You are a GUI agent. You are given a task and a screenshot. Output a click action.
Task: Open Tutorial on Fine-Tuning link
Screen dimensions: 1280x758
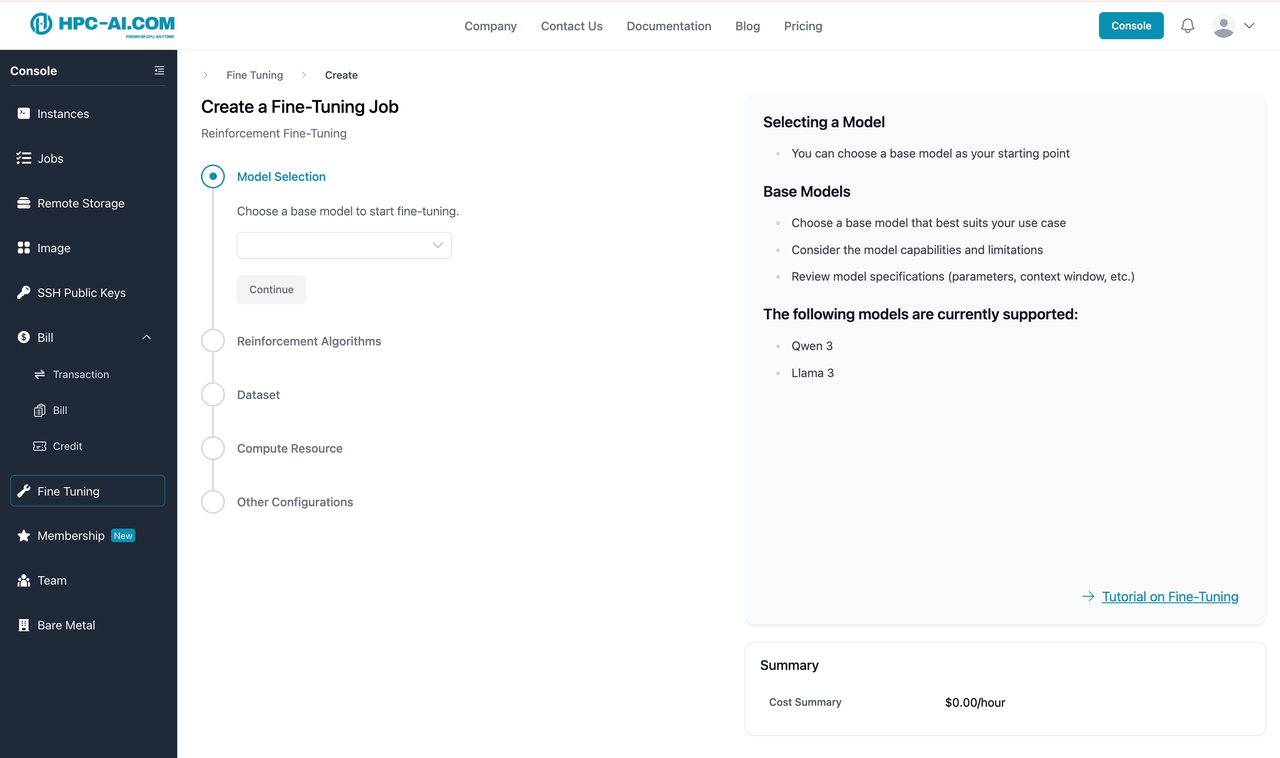click(x=1170, y=597)
